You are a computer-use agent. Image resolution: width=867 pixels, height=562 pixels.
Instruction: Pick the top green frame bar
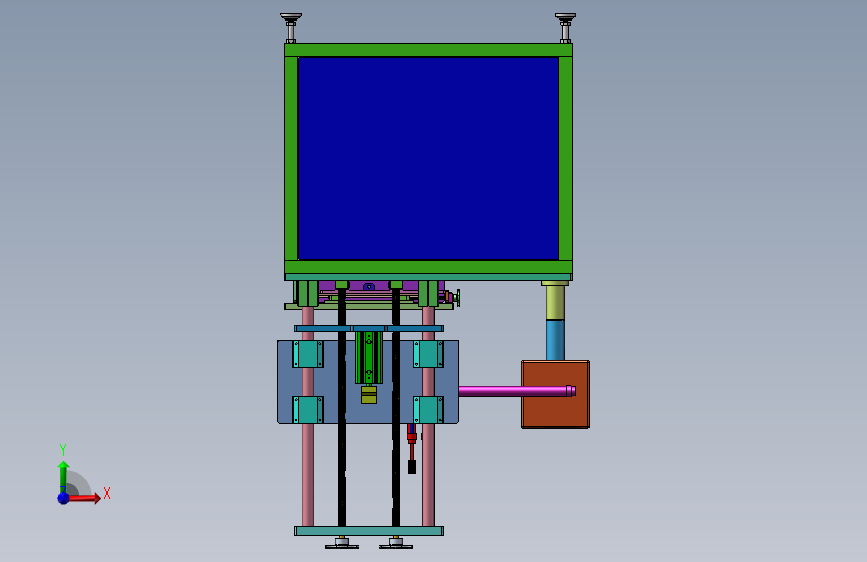[429, 50]
